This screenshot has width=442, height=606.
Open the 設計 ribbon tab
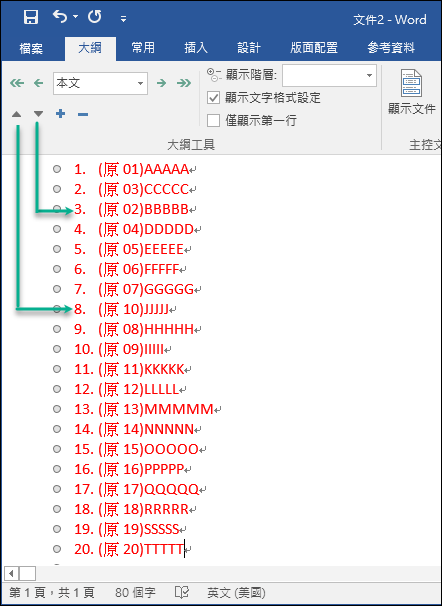pos(249,48)
